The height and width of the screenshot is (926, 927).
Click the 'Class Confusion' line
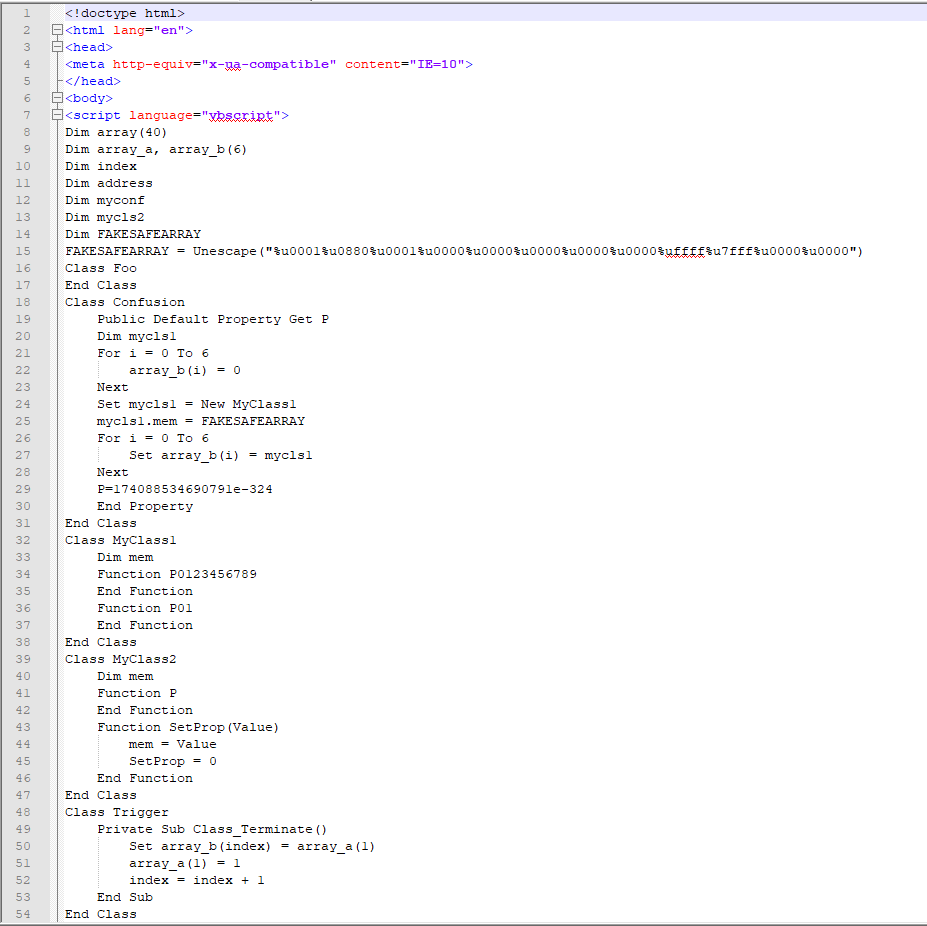click(x=125, y=302)
